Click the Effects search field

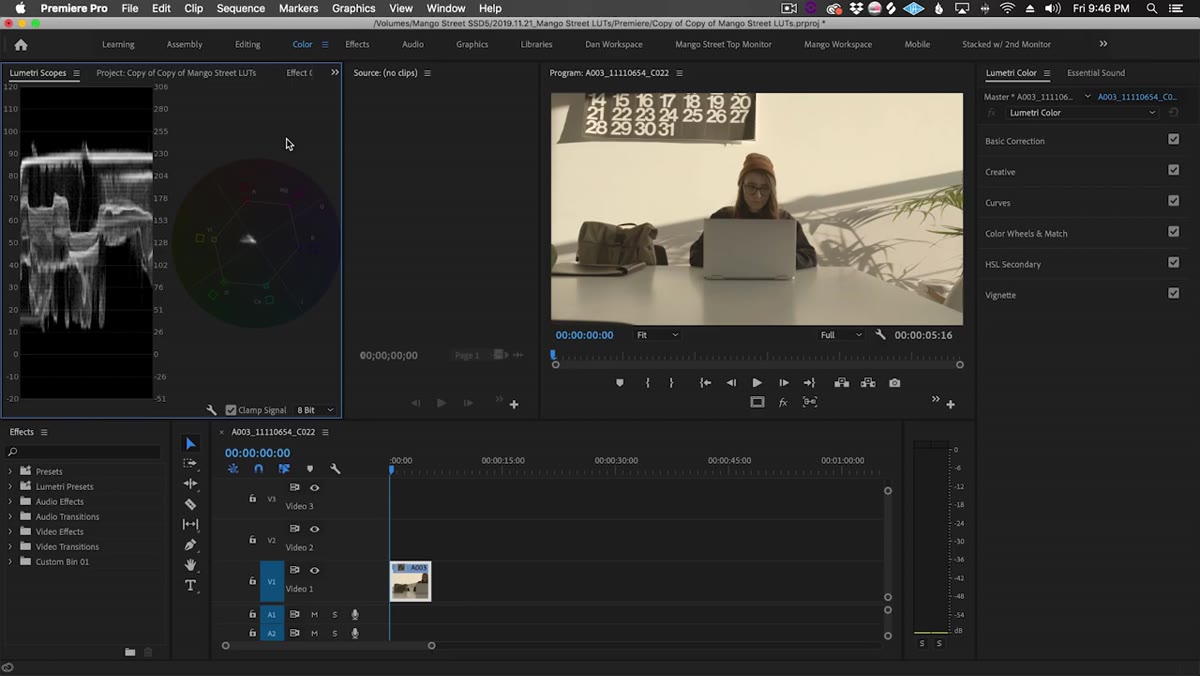tap(83, 452)
